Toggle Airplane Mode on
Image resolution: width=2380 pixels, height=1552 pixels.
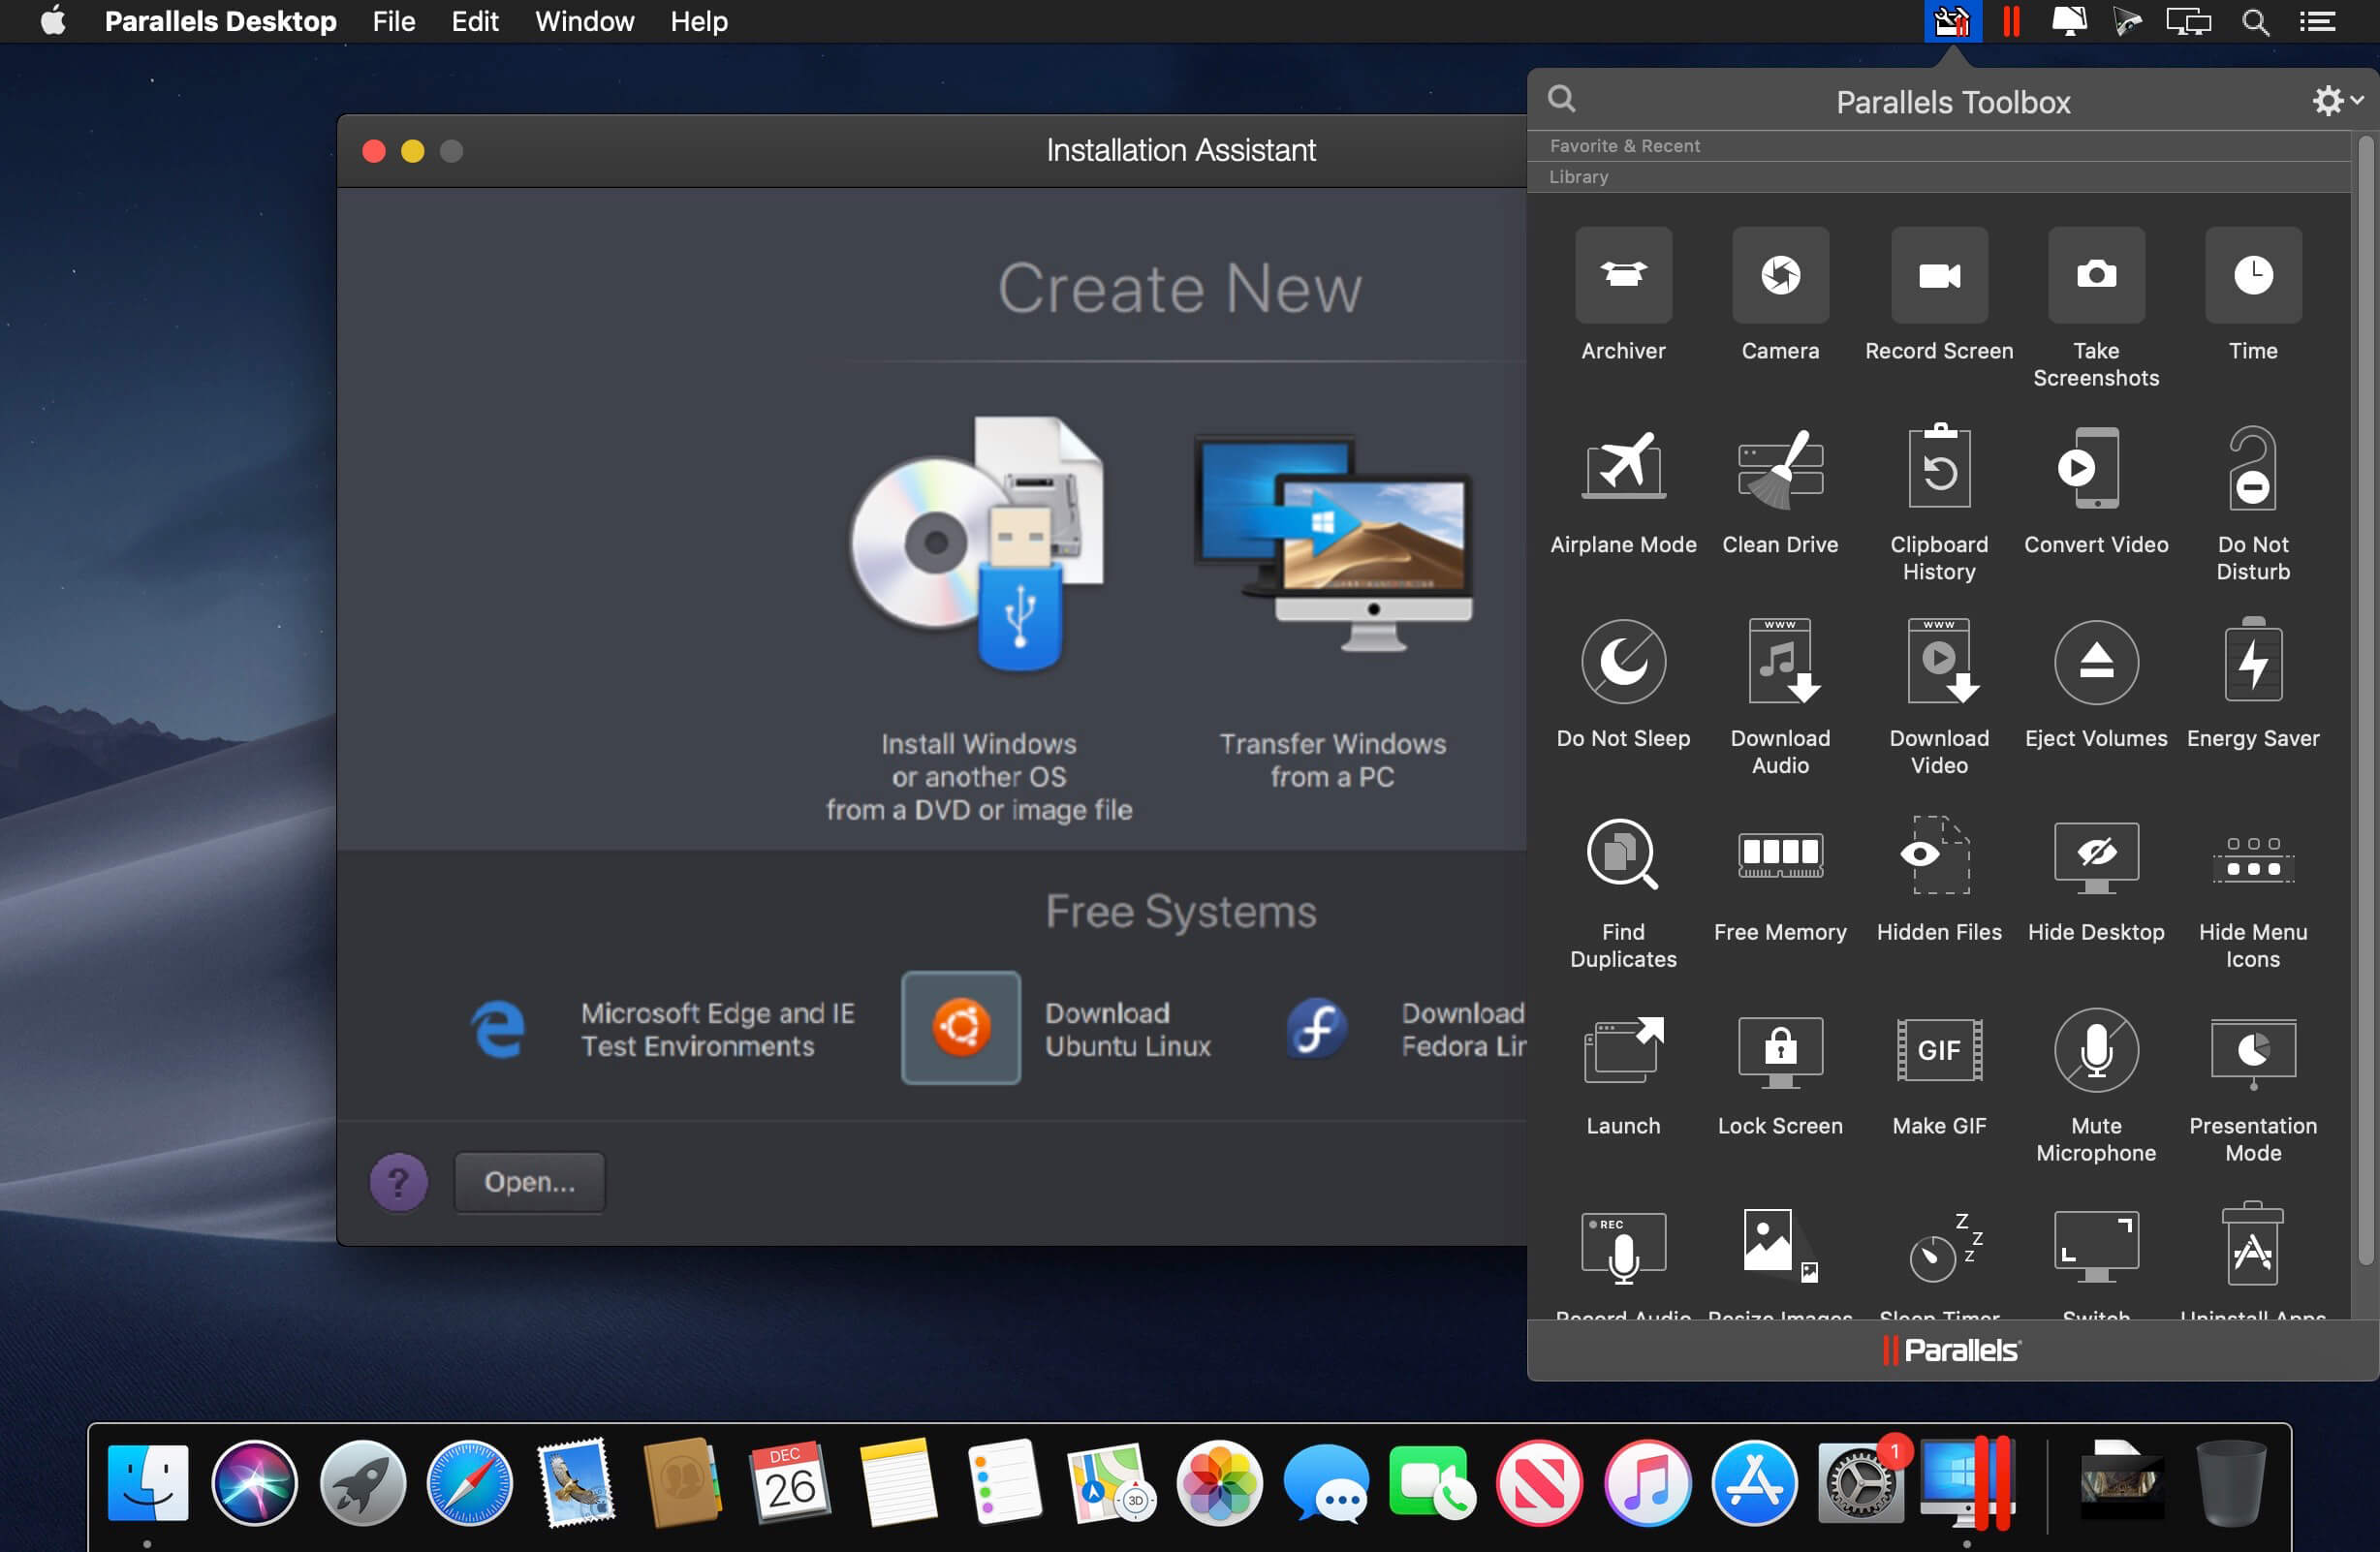pyautogui.click(x=1622, y=468)
